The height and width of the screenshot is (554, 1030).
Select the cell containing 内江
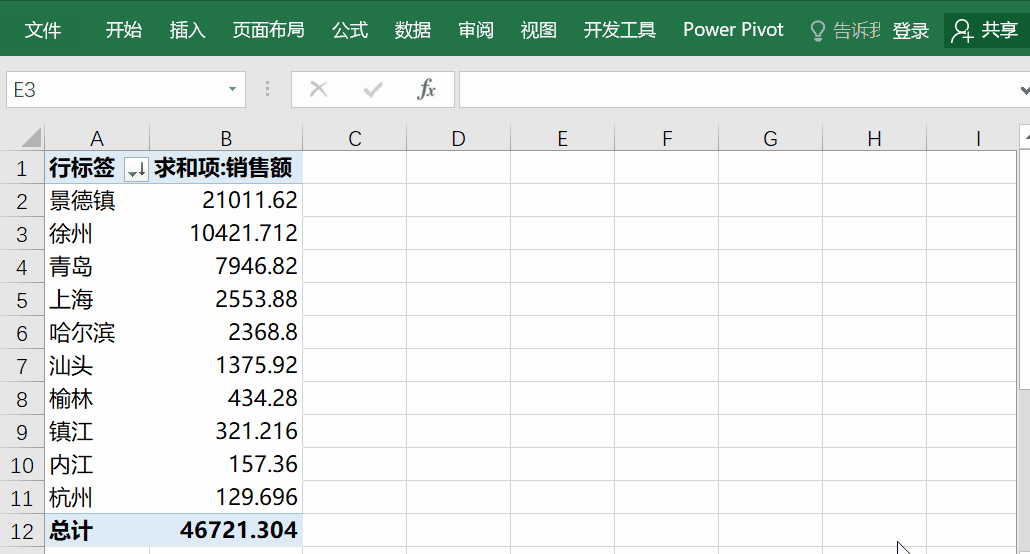97,465
